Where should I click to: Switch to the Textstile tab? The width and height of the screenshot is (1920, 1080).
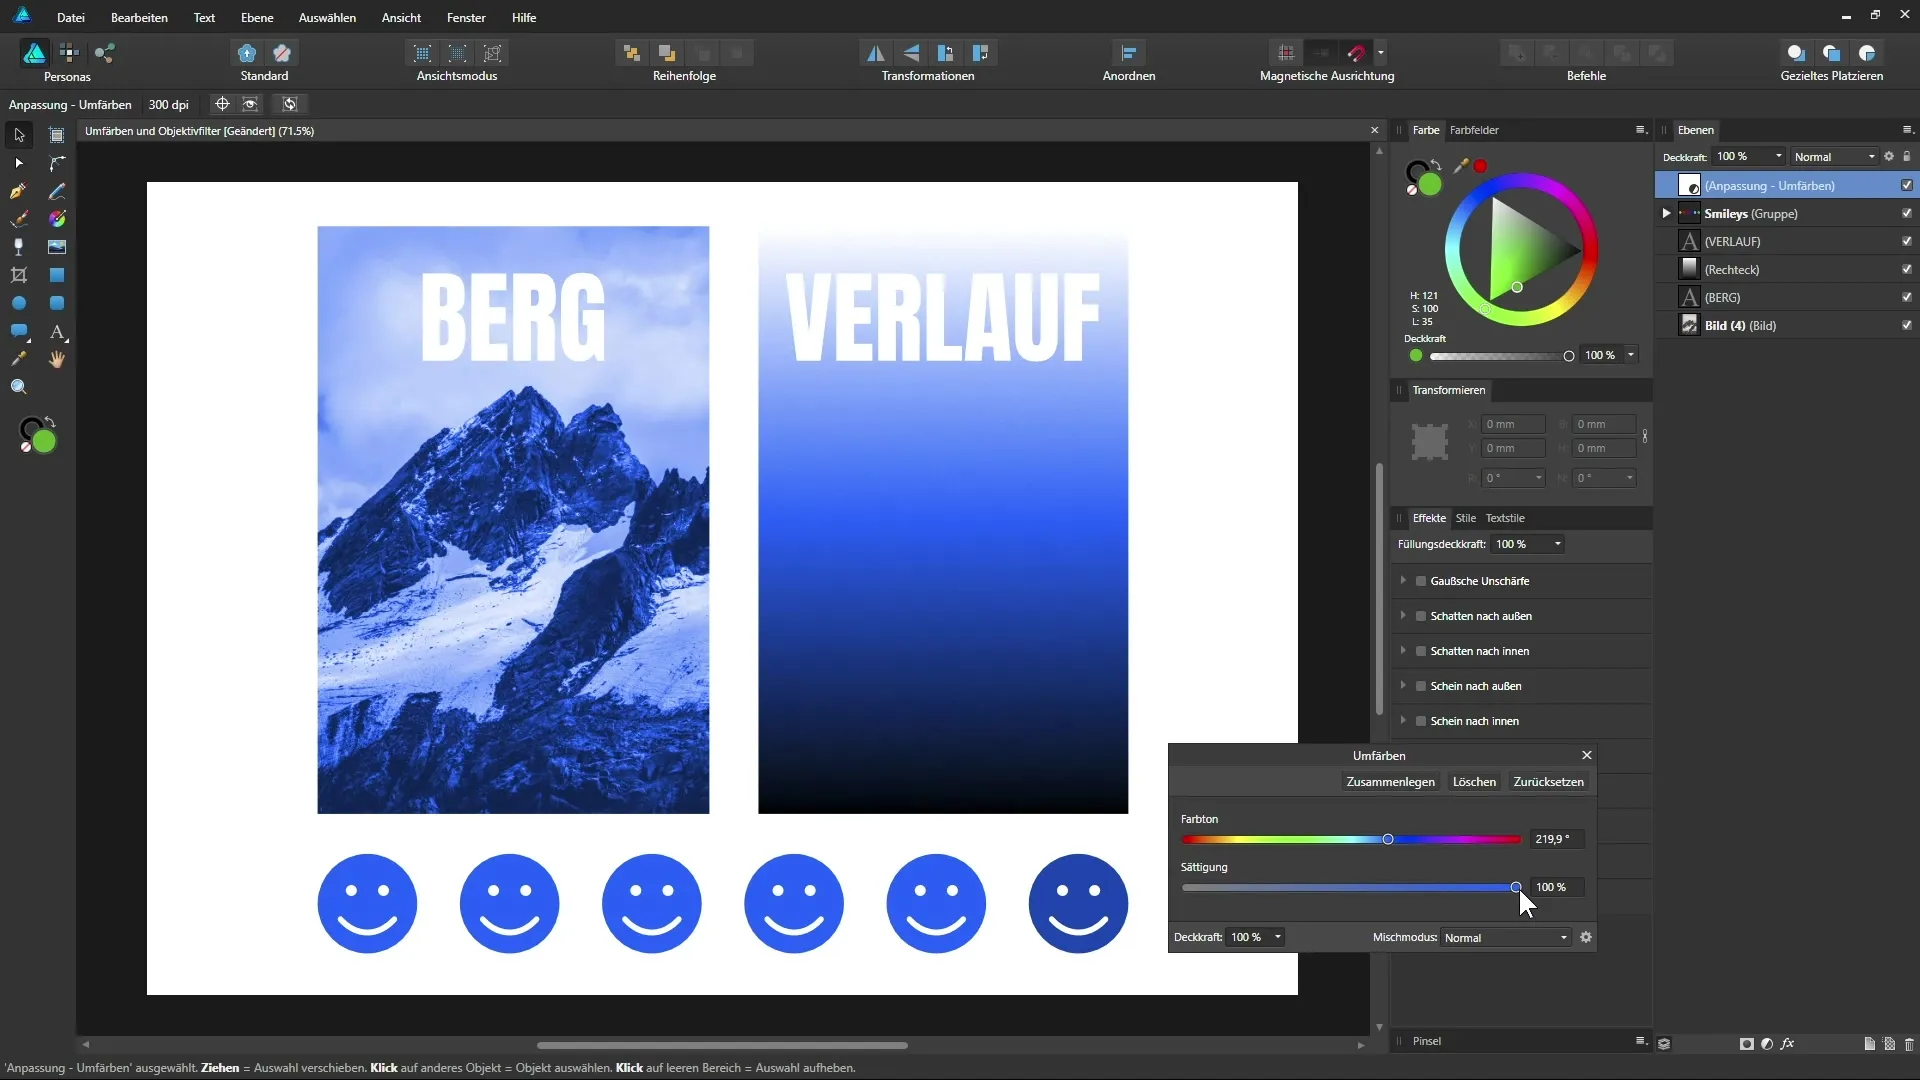1505,518
